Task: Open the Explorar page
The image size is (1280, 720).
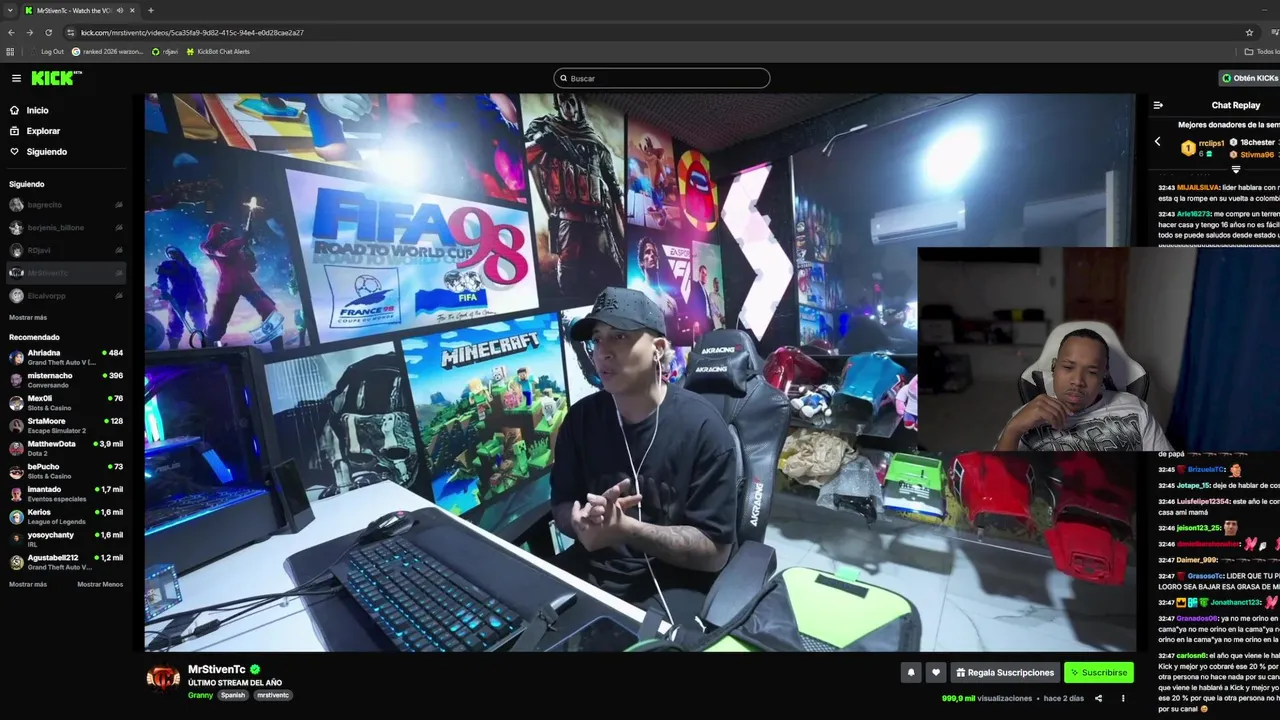Action: (x=43, y=131)
